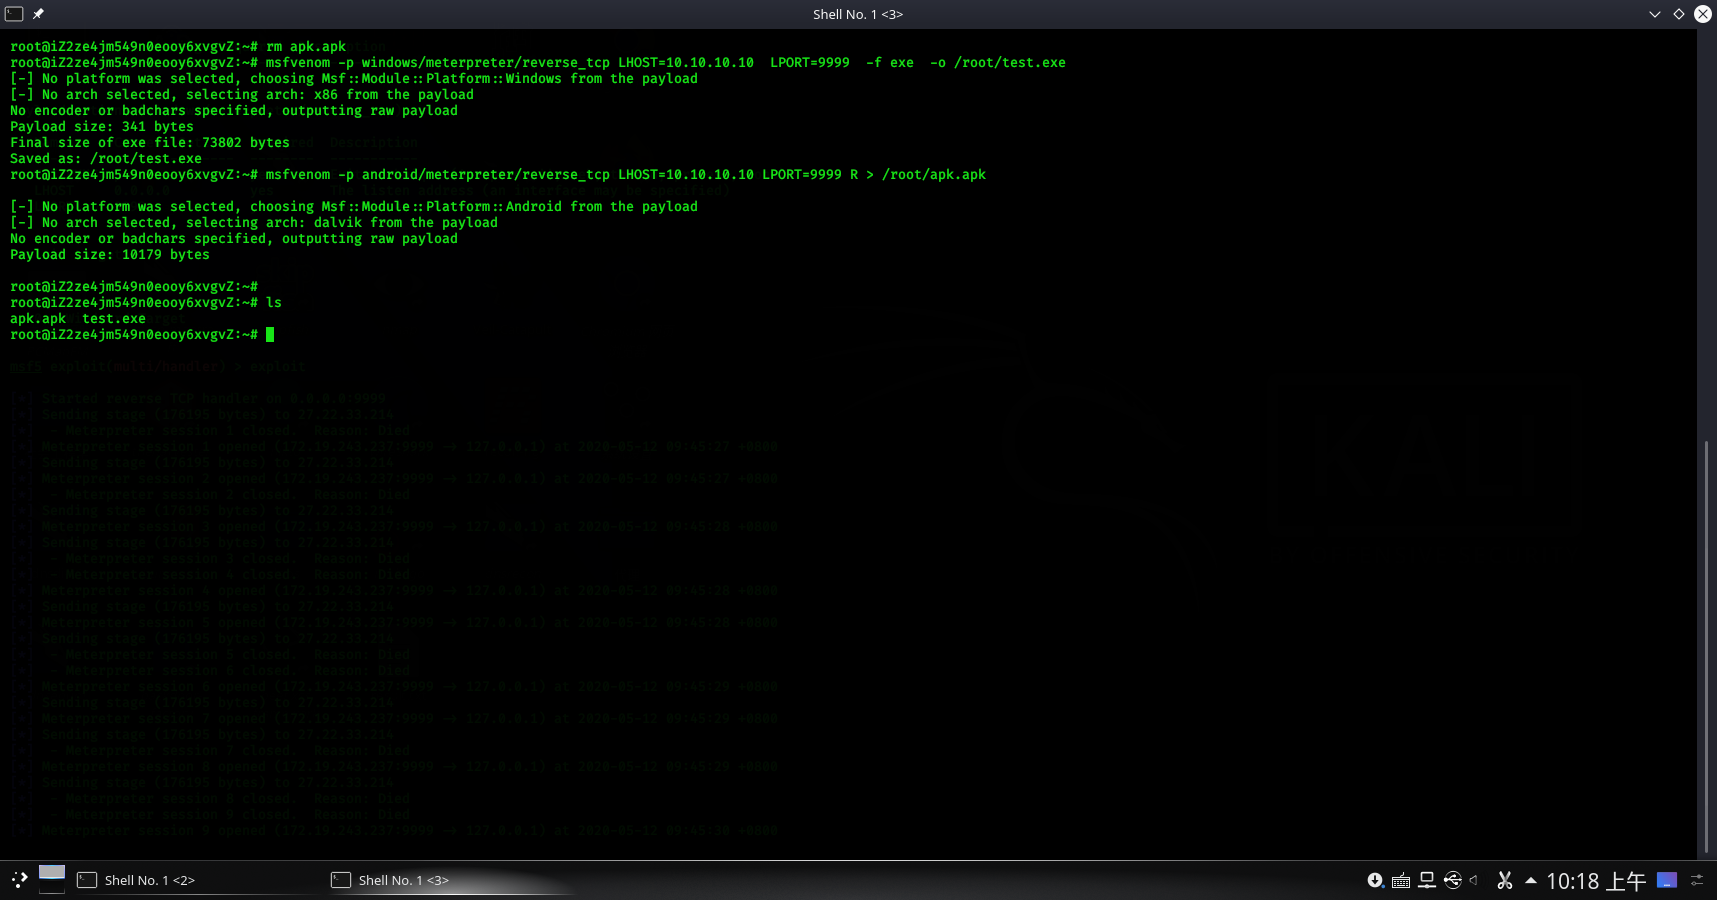Expand hidden system tray icons

pyautogui.click(x=1530, y=880)
